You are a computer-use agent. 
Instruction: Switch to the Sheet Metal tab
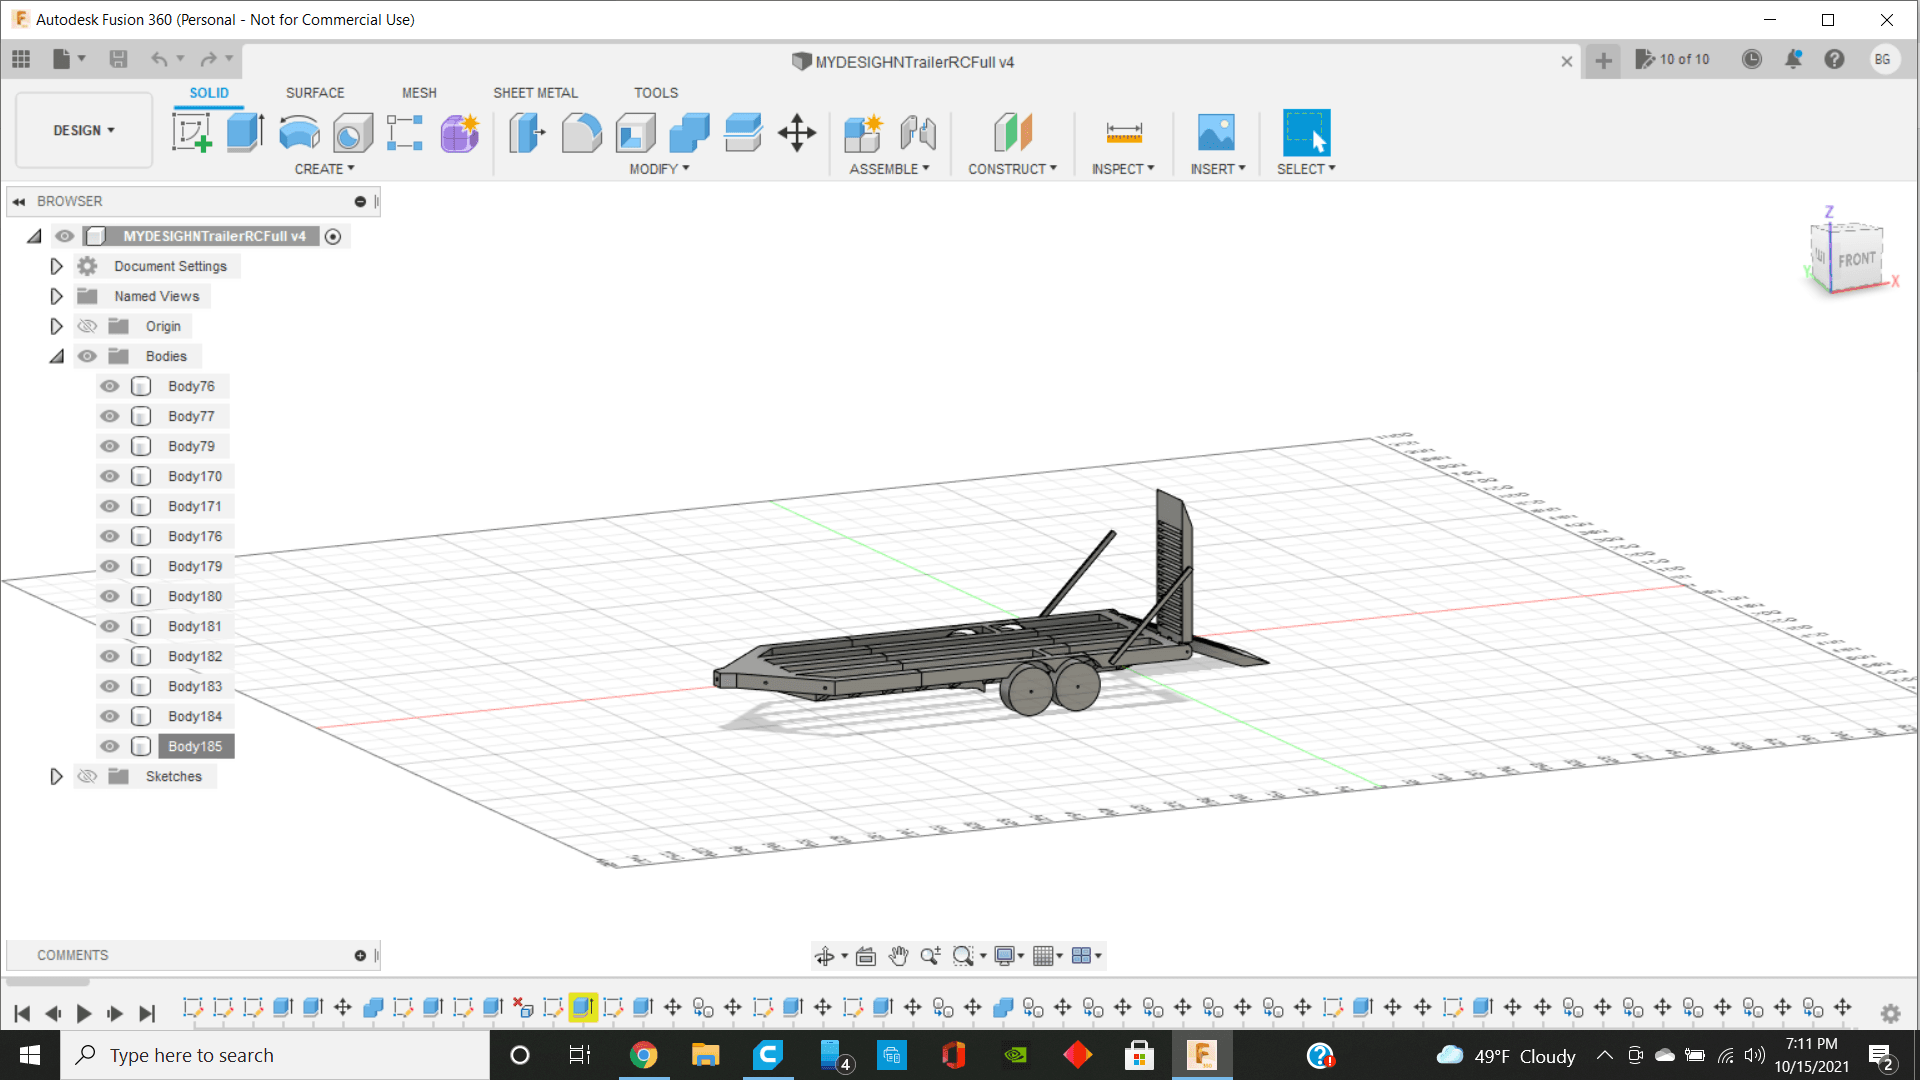tap(535, 92)
